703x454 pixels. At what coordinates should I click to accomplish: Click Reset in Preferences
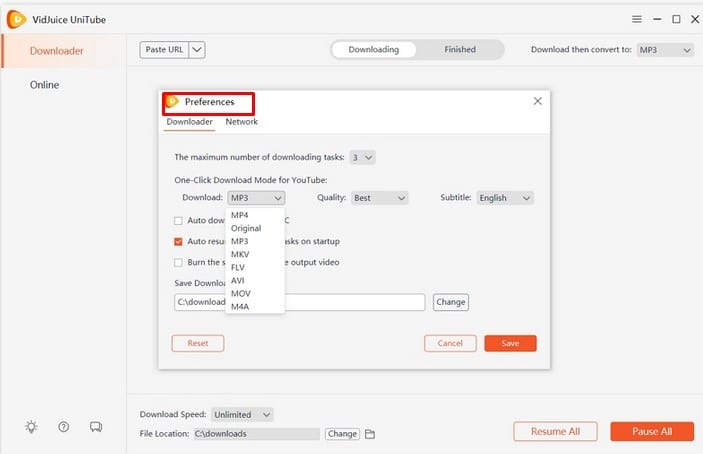click(x=198, y=343)
